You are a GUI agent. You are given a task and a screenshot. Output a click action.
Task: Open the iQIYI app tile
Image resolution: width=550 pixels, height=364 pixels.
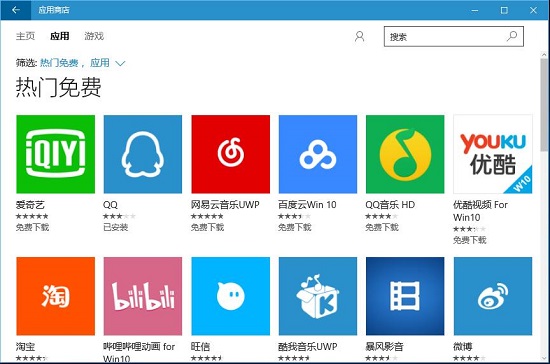point(55,154)
